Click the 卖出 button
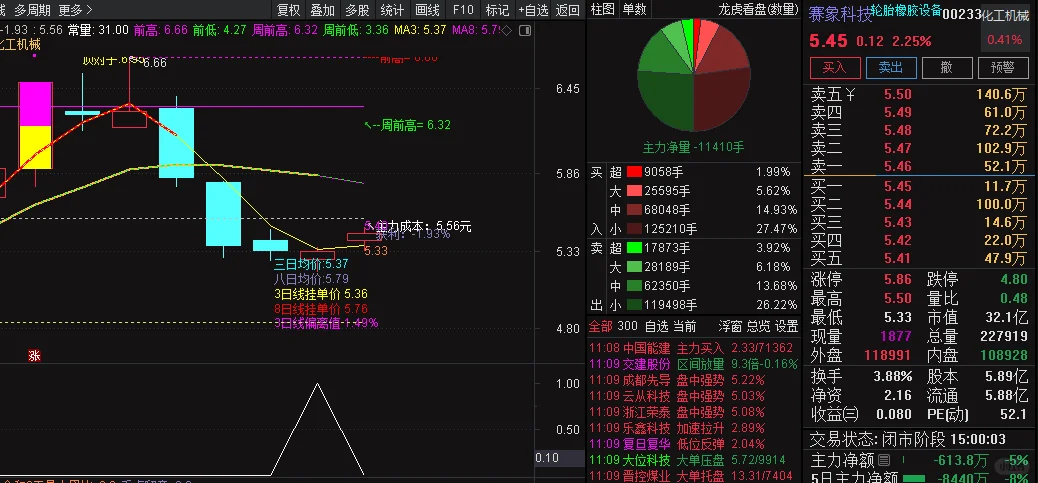This screenshot has width=1038, height=483. pos(891,67)
